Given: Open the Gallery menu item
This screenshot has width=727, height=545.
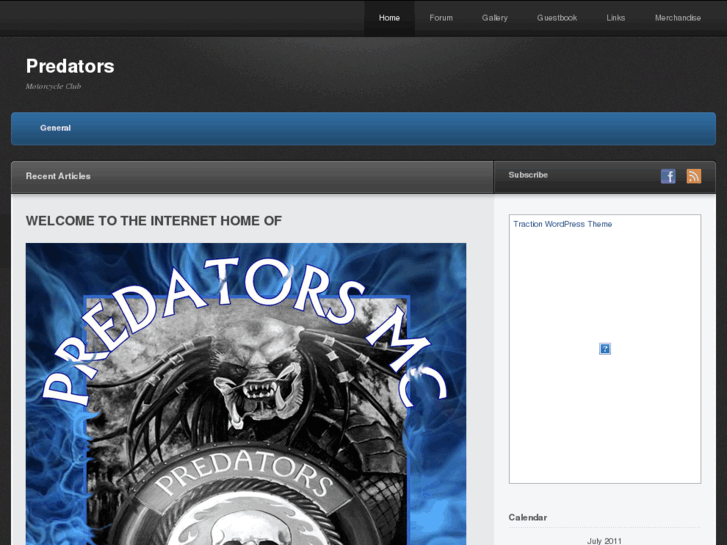Looking at the screenshot, I should (494, 18).
